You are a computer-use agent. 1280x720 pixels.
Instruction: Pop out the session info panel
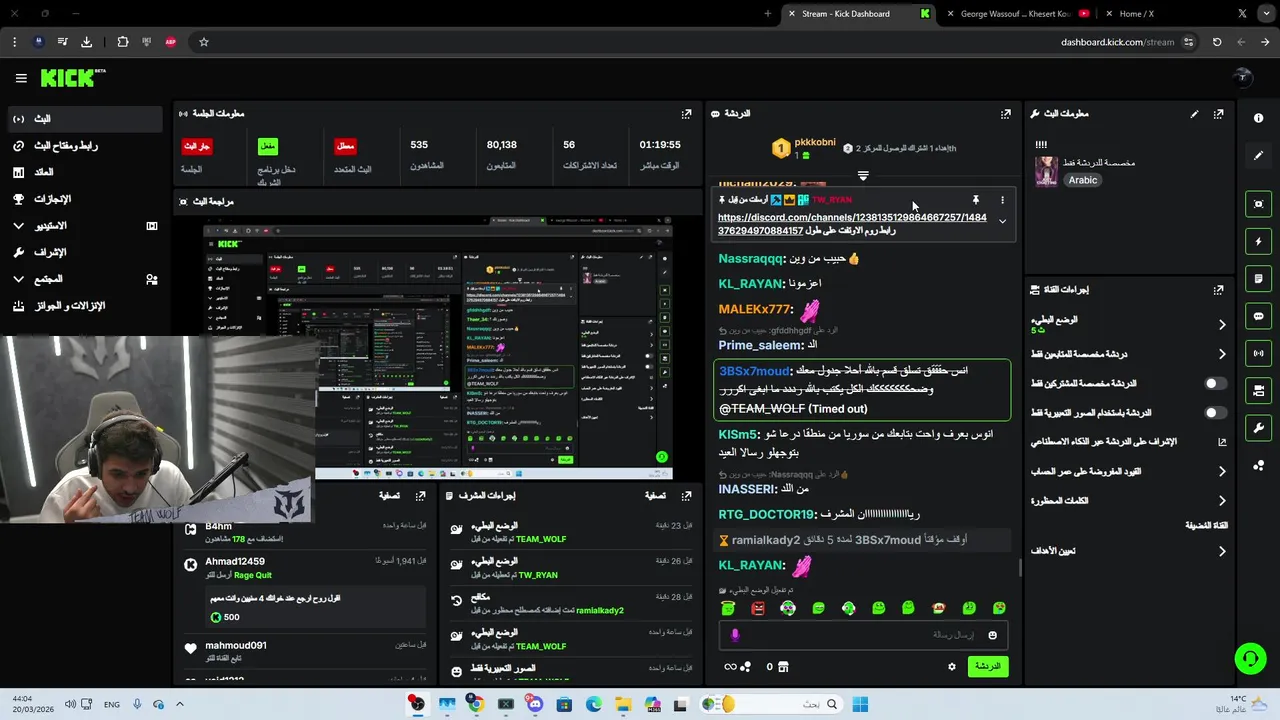[x=686, y=114]
